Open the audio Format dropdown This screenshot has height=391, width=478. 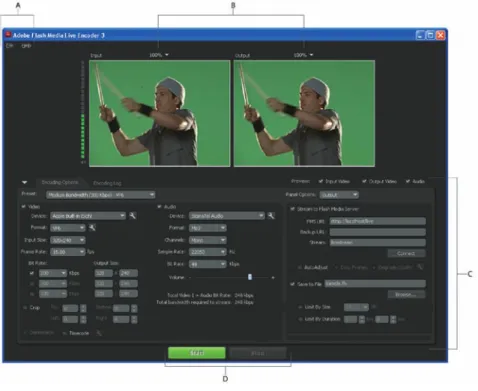point(208,228)
